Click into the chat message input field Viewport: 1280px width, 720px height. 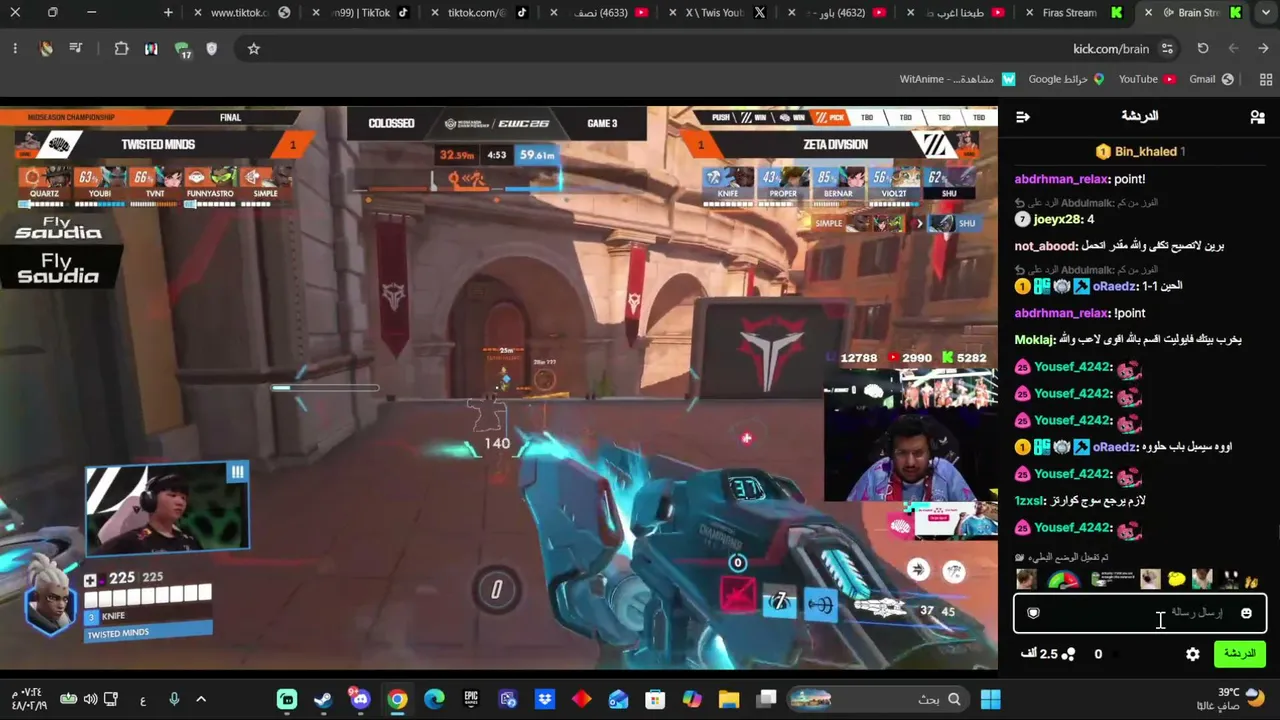(x=1140, y=613)
